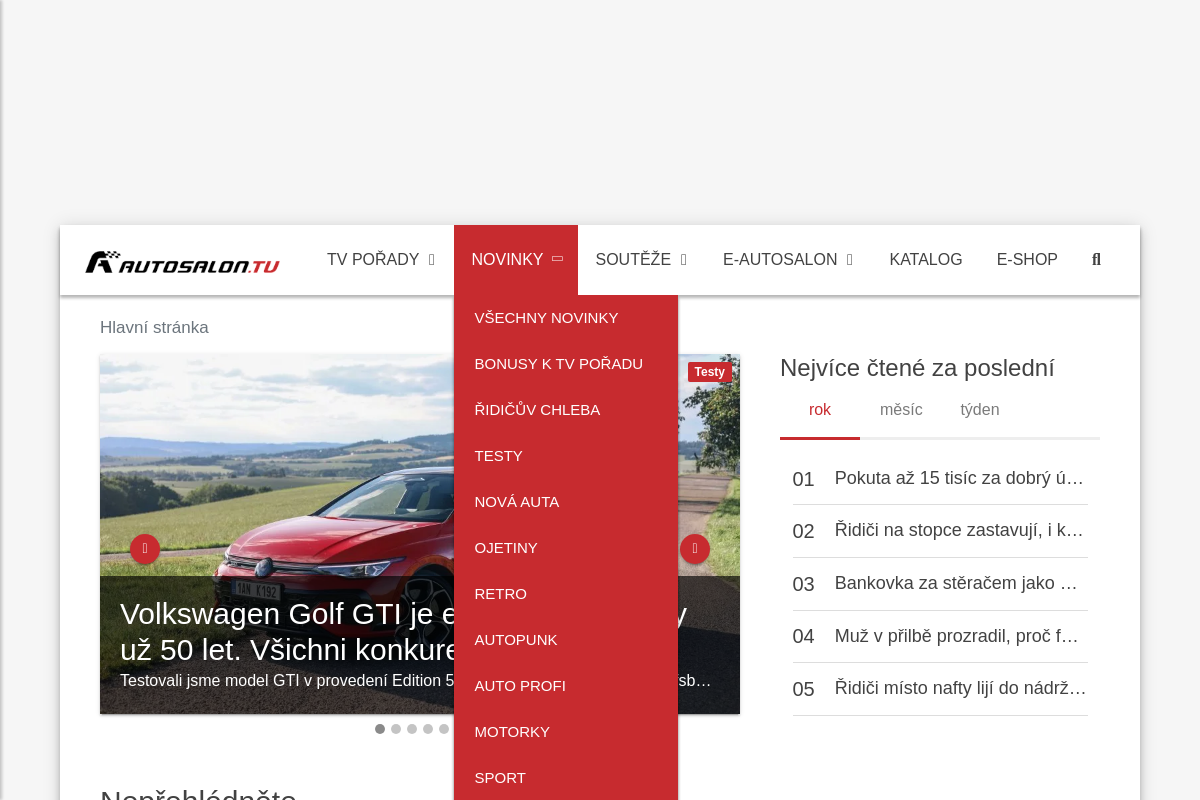1200x800 pixels.
Task: Choose MOTORKY menu entry
Action: pyautogui.click(x=566, y=732)
